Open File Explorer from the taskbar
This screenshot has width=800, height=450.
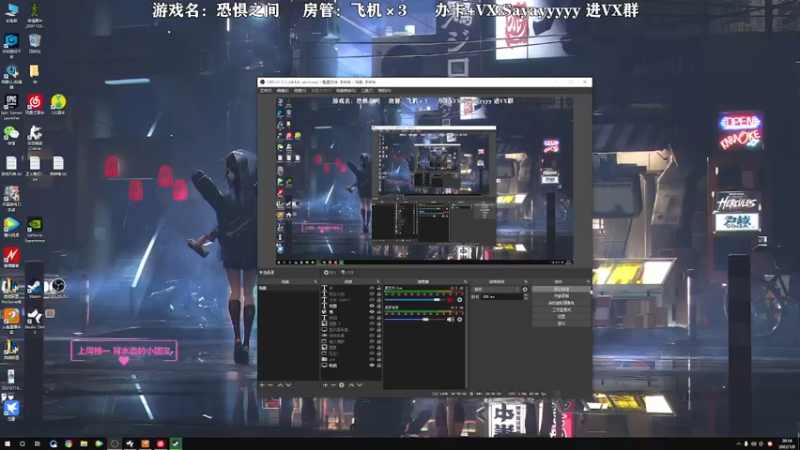84,444
